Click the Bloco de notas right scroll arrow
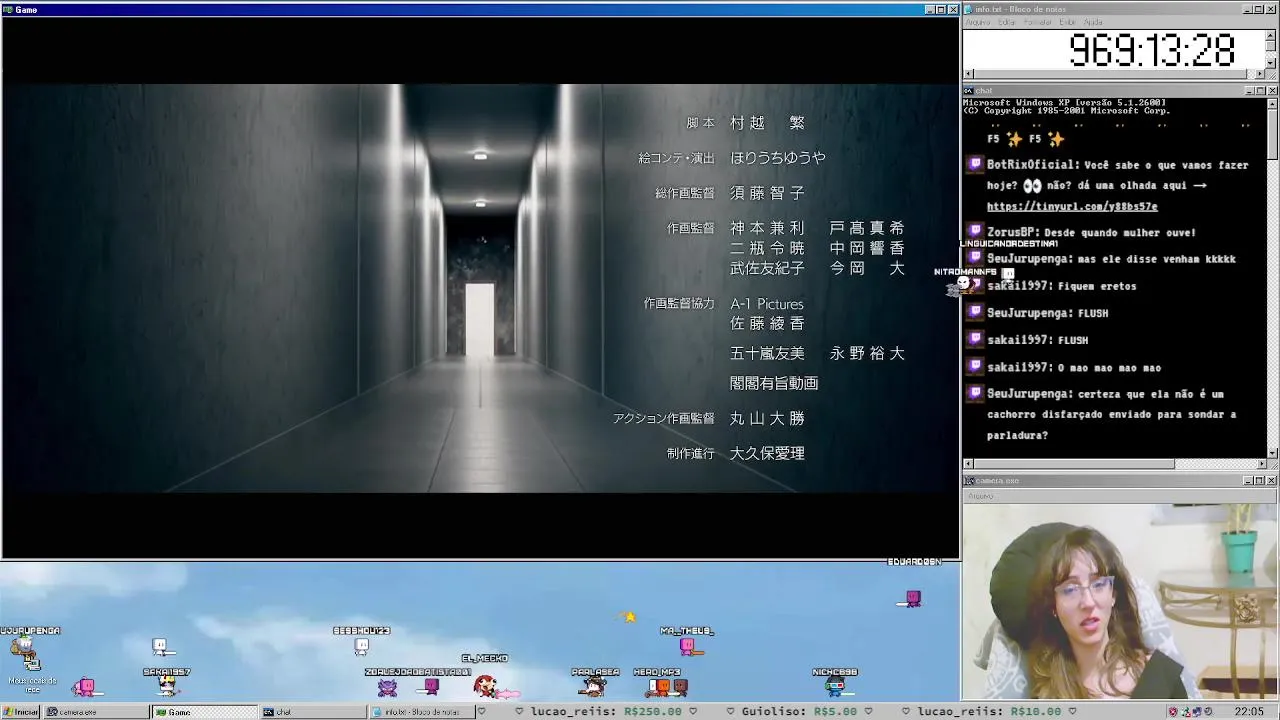 (1260, 74)
